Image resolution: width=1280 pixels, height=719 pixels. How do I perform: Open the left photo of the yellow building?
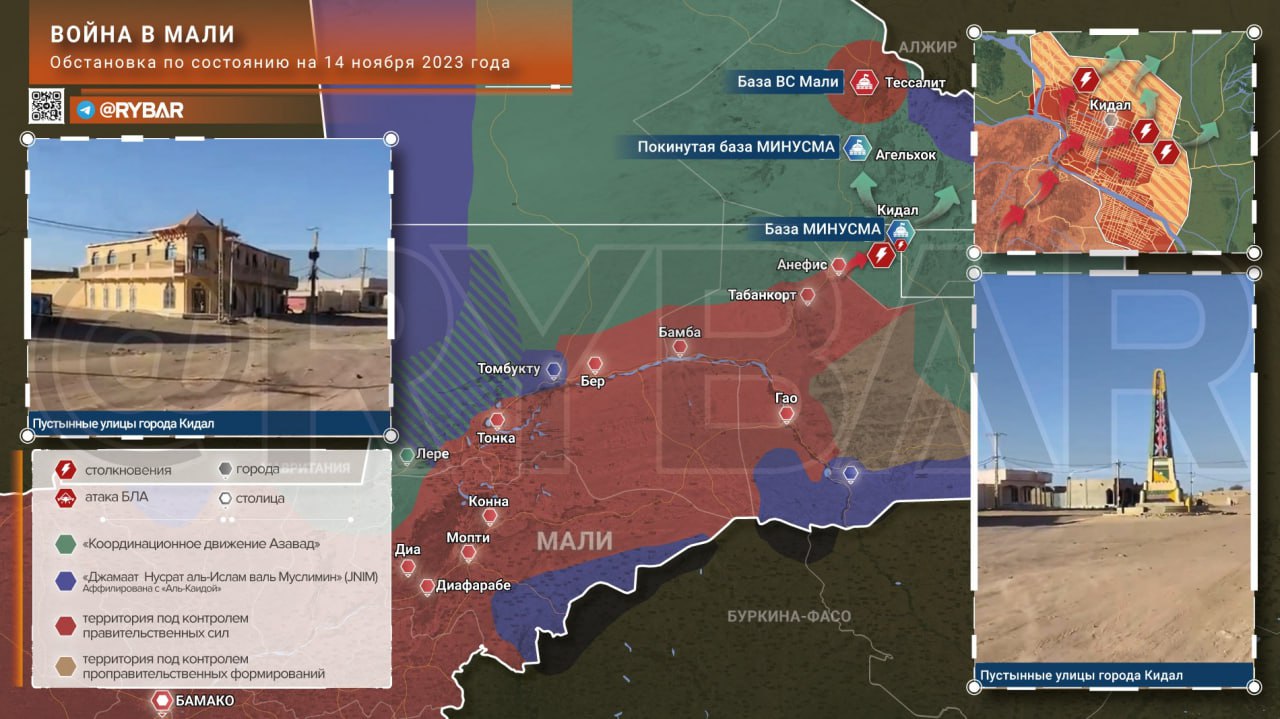click(x=209, y=275)
